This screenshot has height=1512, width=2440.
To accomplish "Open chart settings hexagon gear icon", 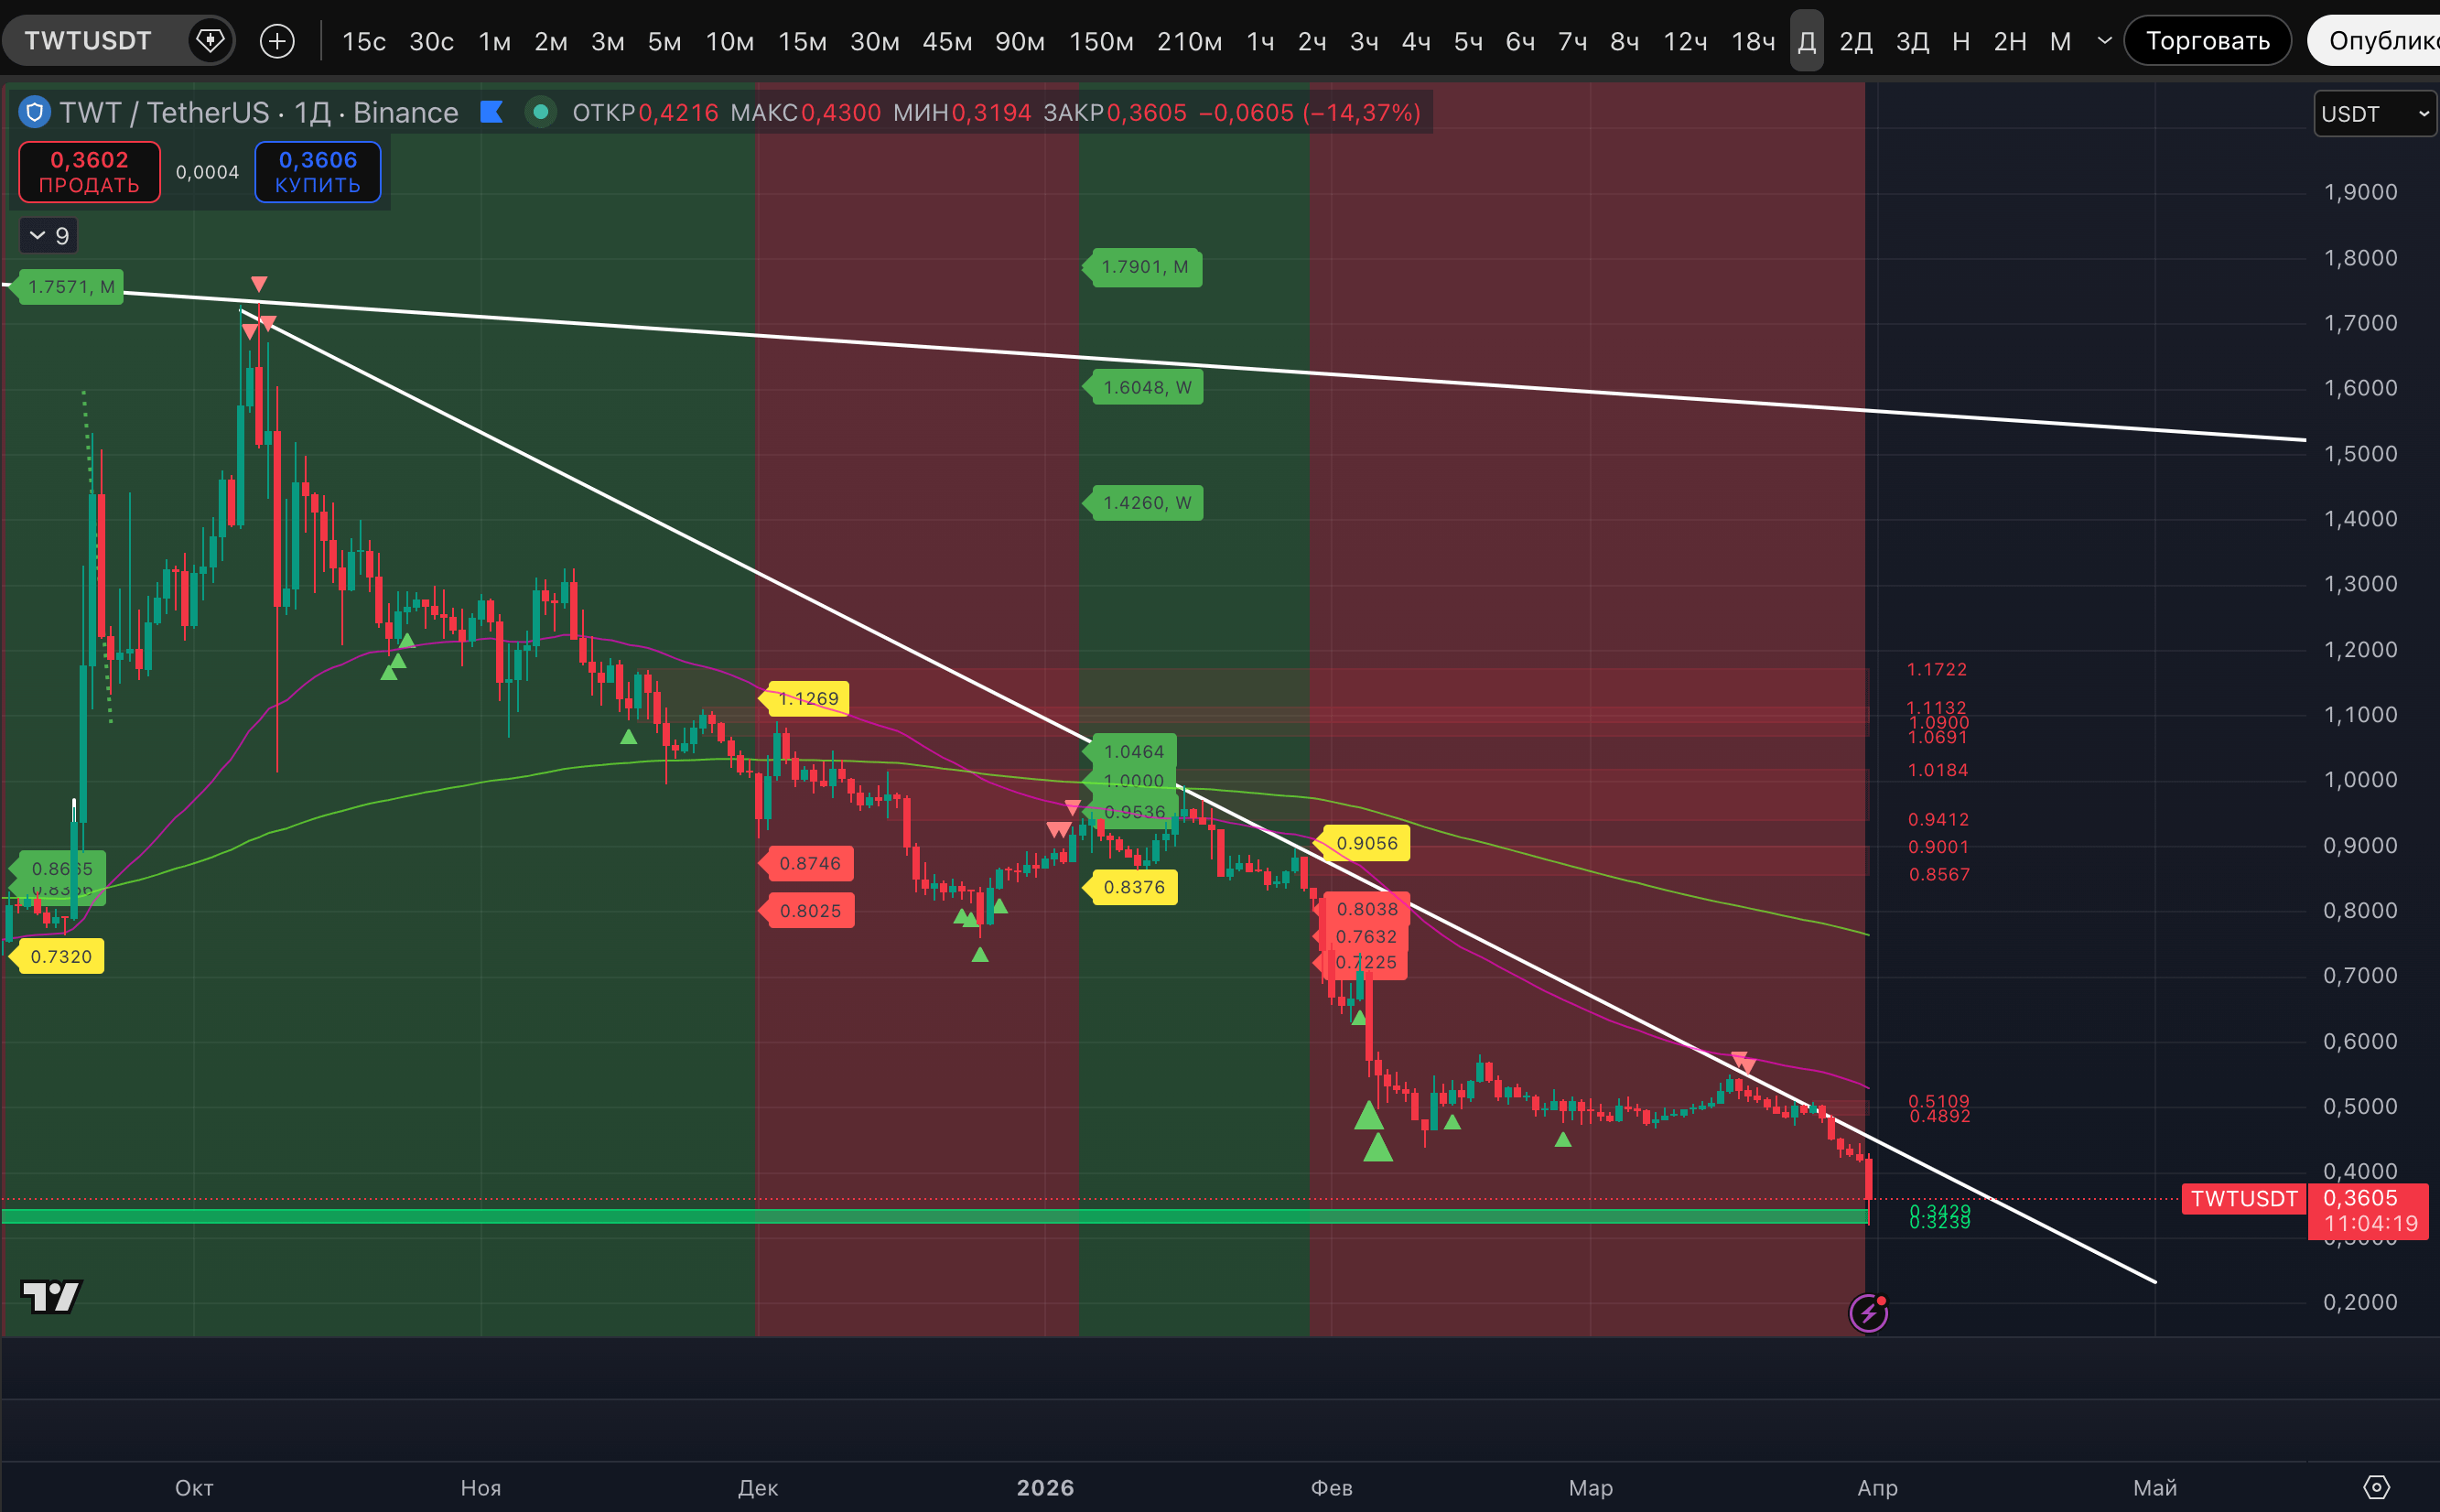I will pyautogui.click(x=2376, y=1487).
